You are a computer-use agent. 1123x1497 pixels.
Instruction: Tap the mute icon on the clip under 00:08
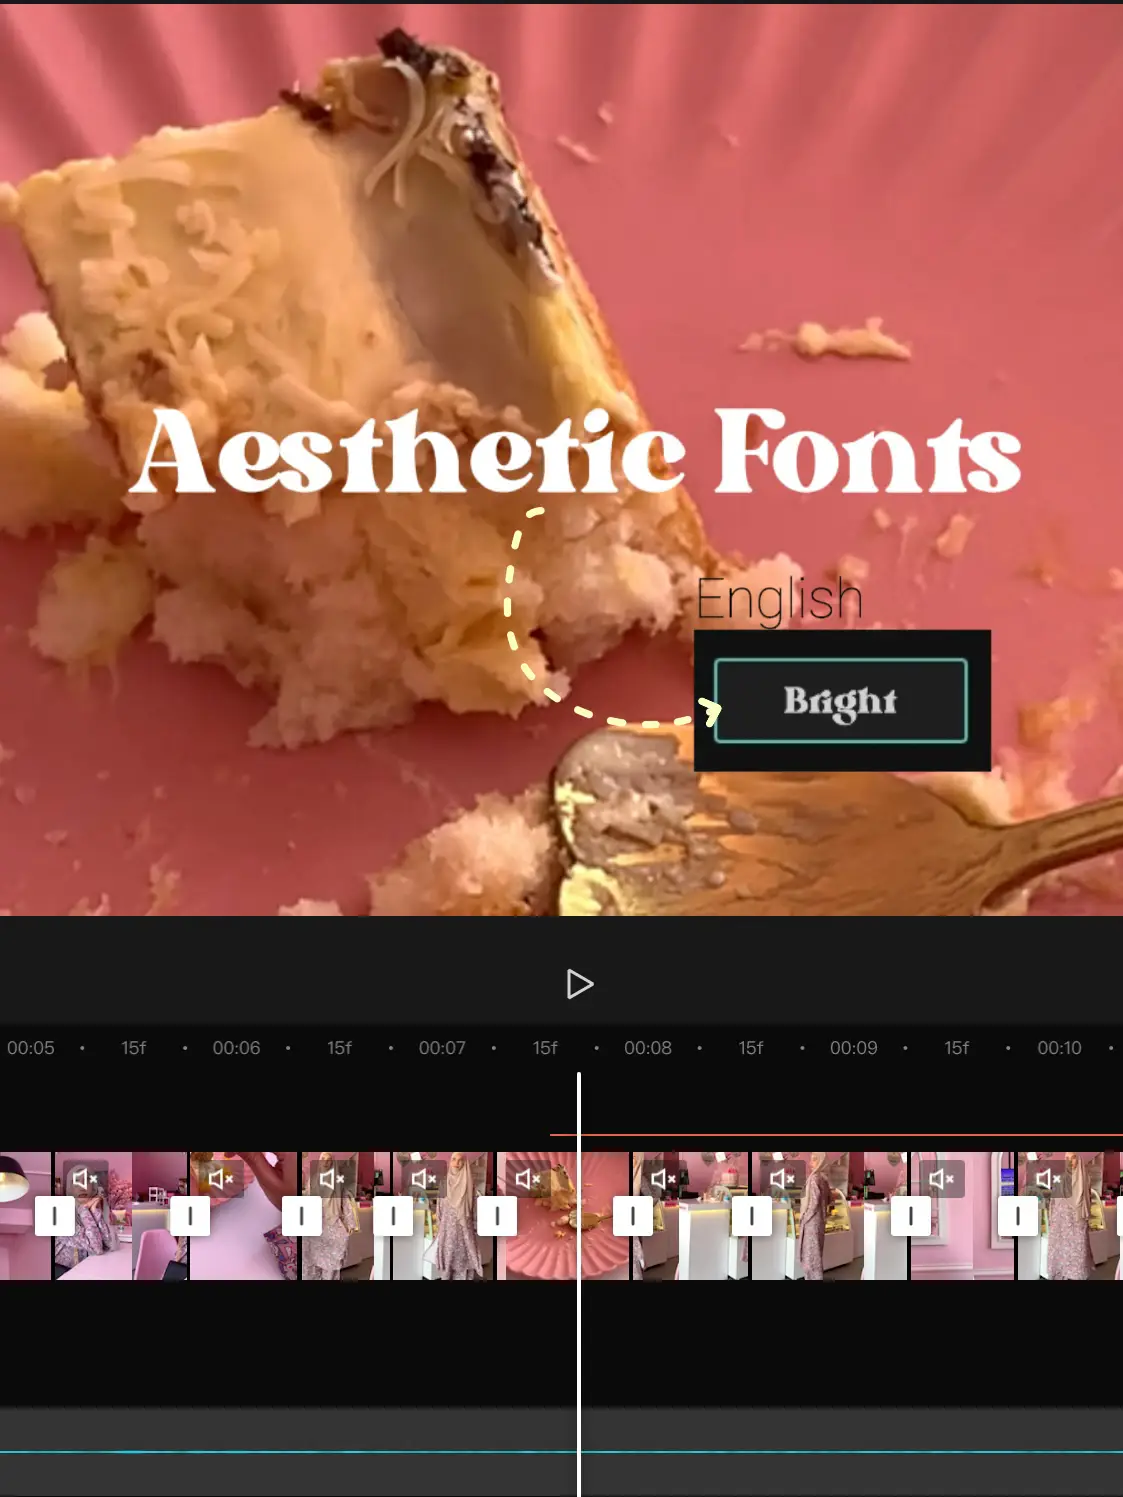click(662, 1180)
